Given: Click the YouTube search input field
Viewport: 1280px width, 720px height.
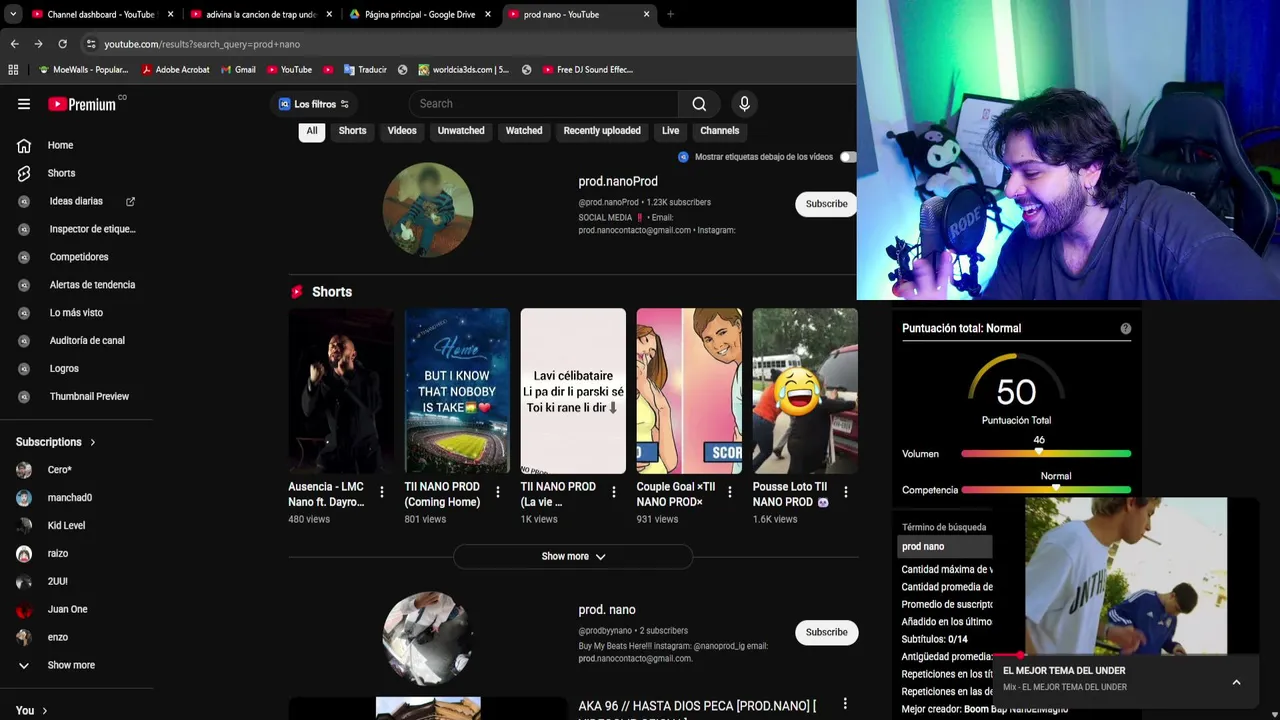Looking at the screenshot, I should pyautogui.click(x=544, y=104).
